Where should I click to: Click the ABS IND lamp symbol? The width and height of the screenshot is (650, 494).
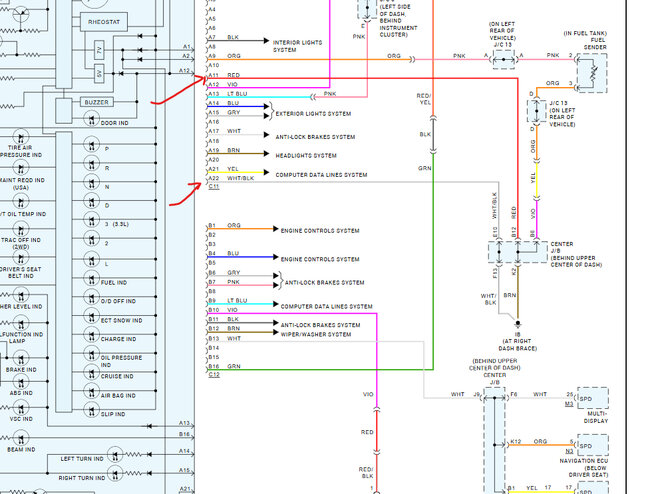pos(21,381)
